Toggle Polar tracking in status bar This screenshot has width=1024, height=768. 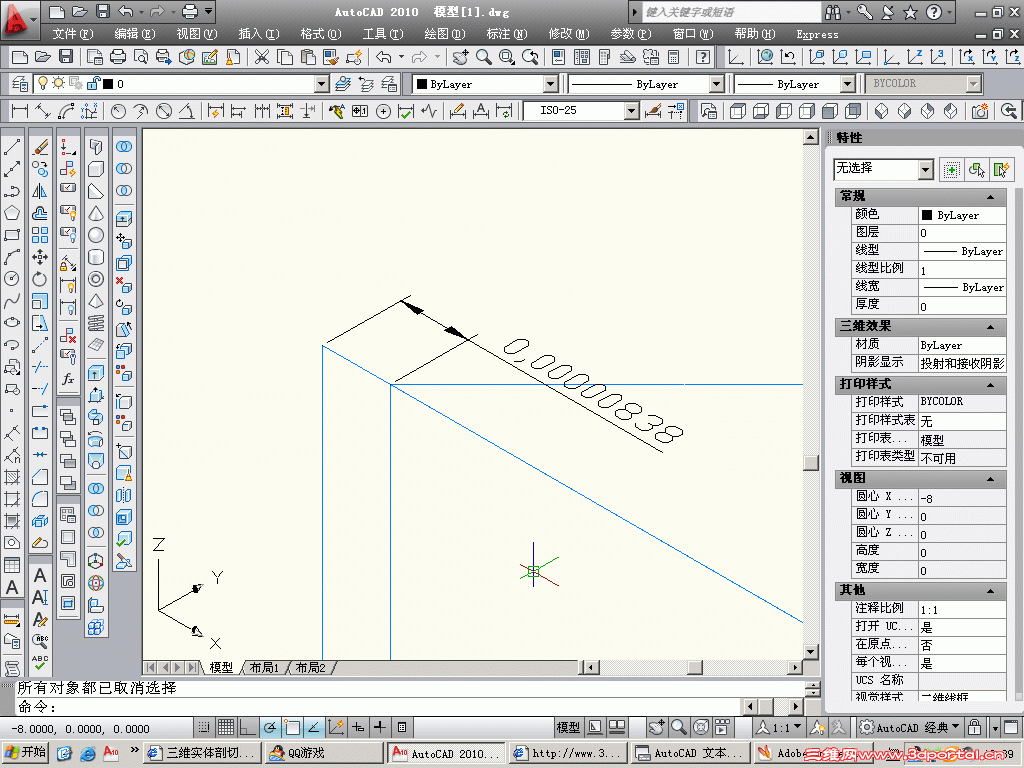pyautogui.click(x=270, y=727)
